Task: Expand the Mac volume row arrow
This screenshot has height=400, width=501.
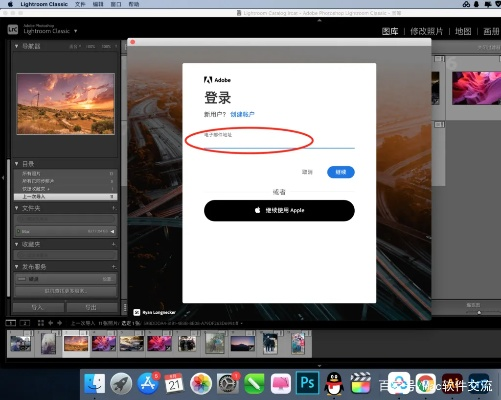Action: pos(112,231)
